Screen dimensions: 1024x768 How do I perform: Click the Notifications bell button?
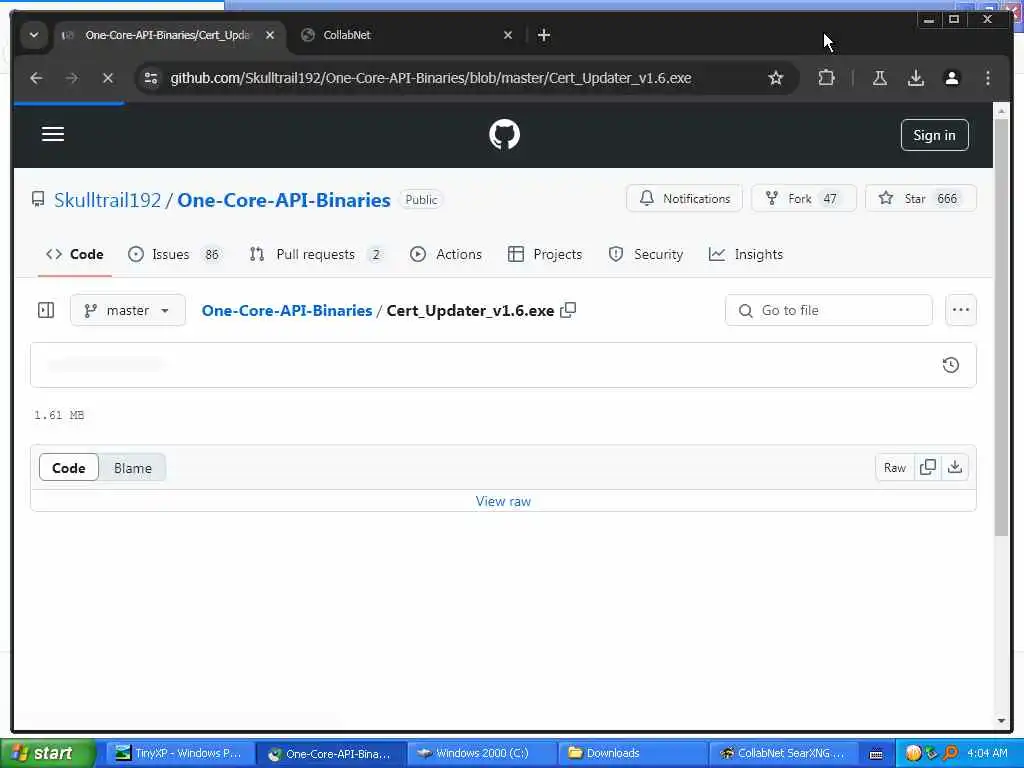pos(684,199)
